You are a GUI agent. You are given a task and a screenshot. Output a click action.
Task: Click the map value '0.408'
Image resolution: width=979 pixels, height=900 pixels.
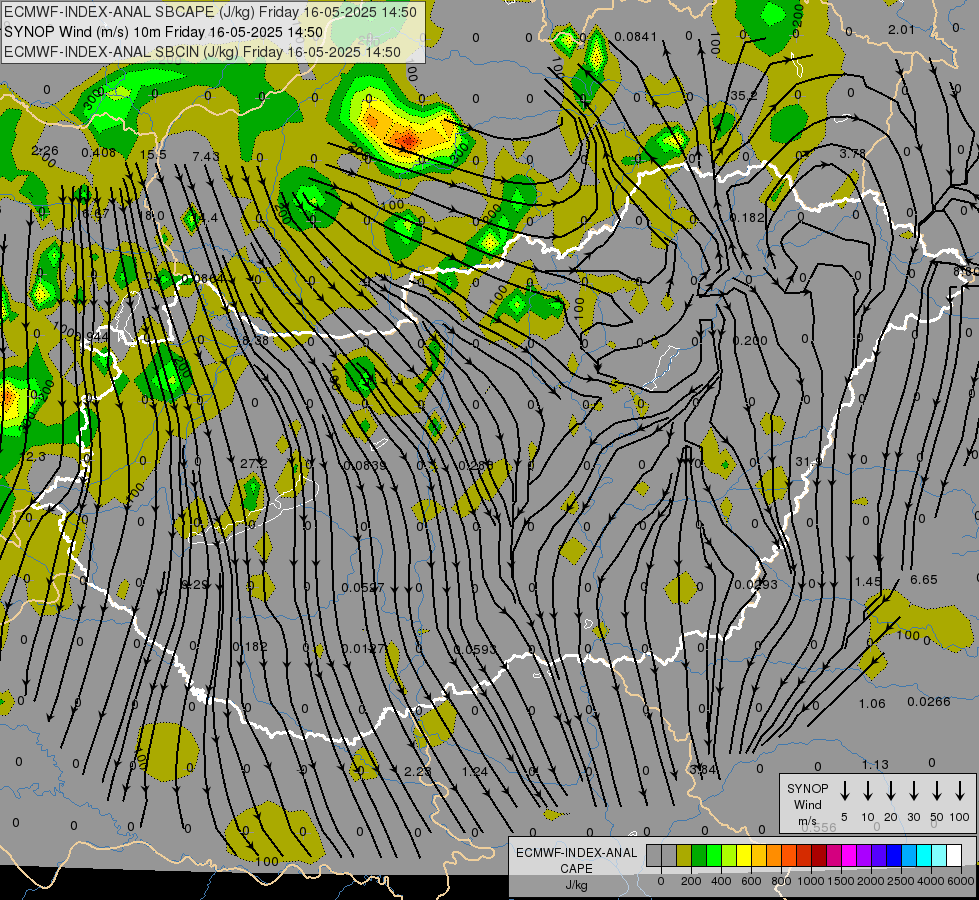(98, 152)
